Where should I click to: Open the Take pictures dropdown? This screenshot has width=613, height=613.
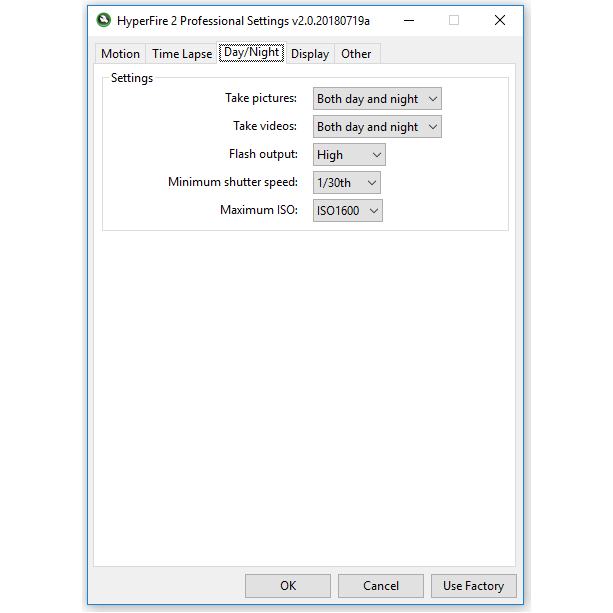377,99
